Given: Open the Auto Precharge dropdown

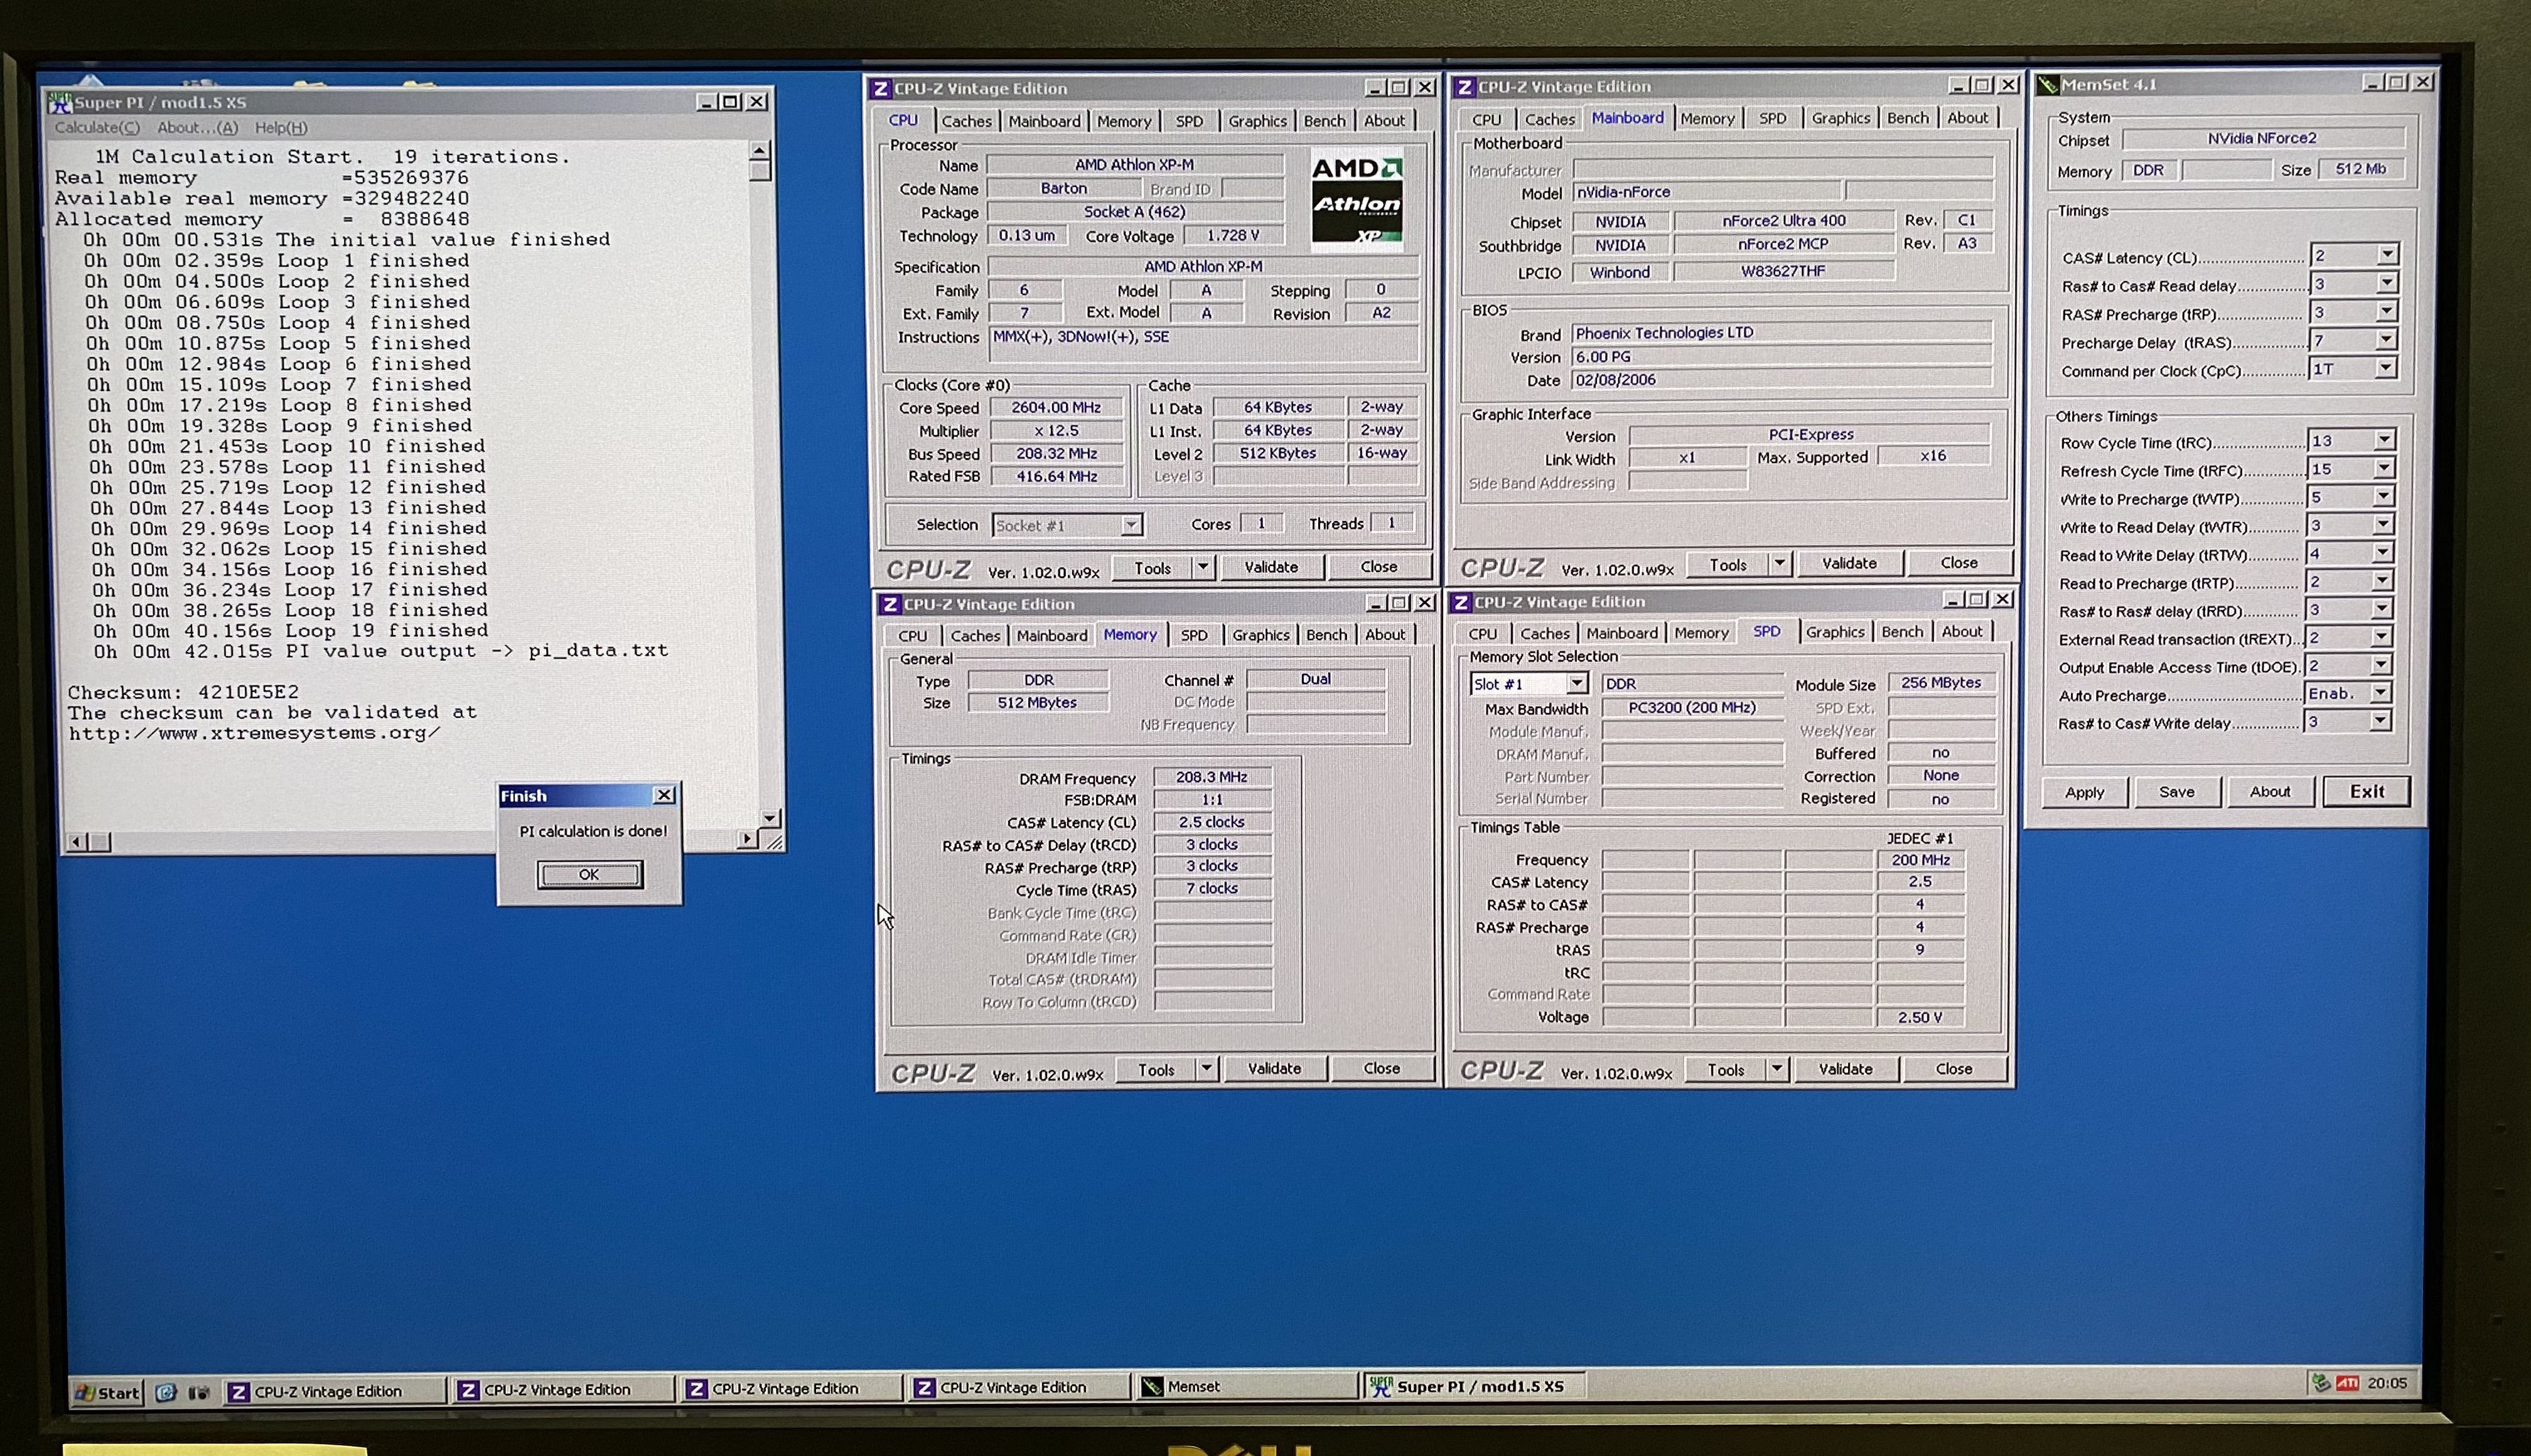Looking at the screenshot, I should 2381,693.
